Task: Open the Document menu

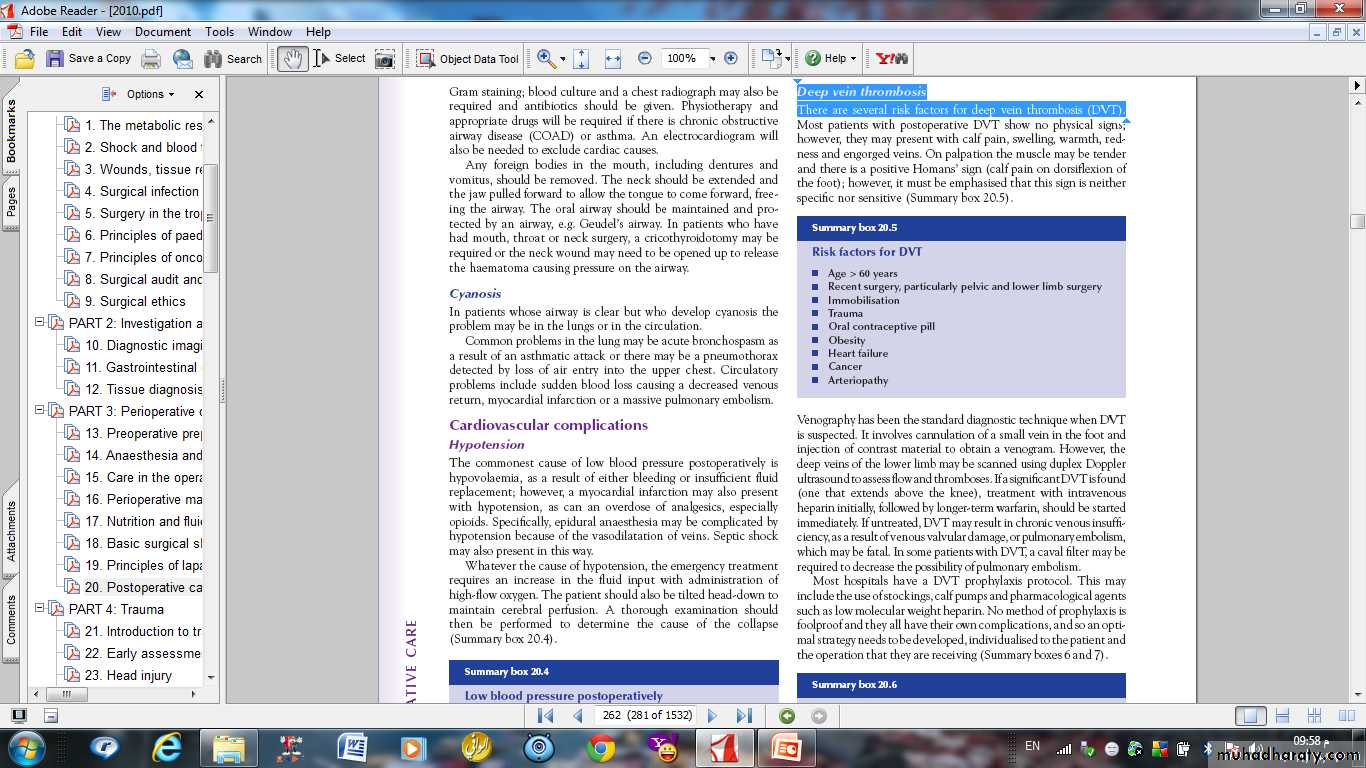Action: pyautogui.click(x=163, y=32)
